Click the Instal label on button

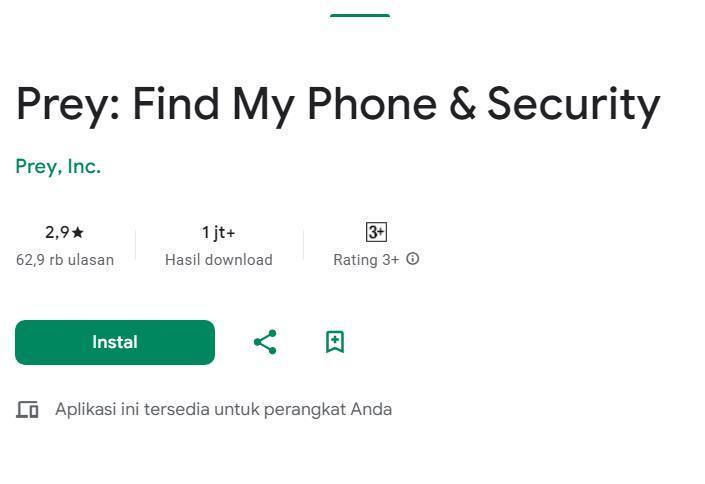115,342
